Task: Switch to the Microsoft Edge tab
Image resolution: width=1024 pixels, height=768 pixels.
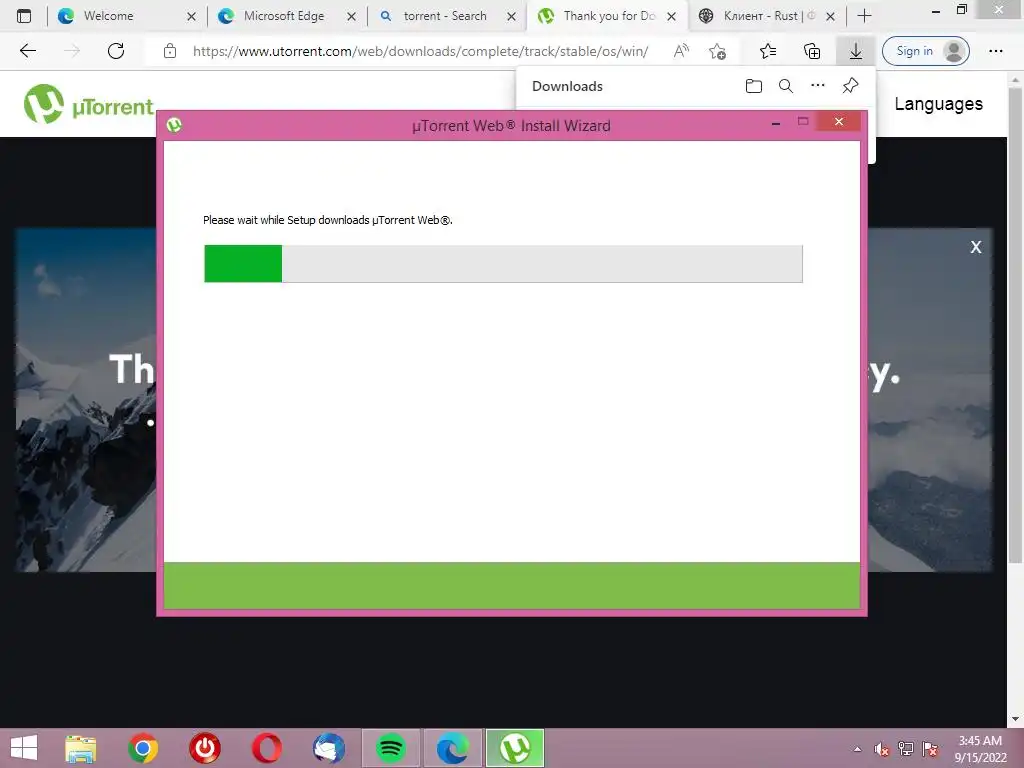Action: [x=283, y=16]
